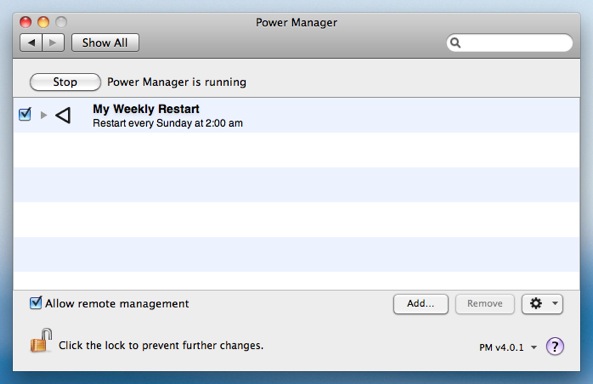Click Show All preferences
The height and width of the screenshot is (384, 593).
point(105,43)
